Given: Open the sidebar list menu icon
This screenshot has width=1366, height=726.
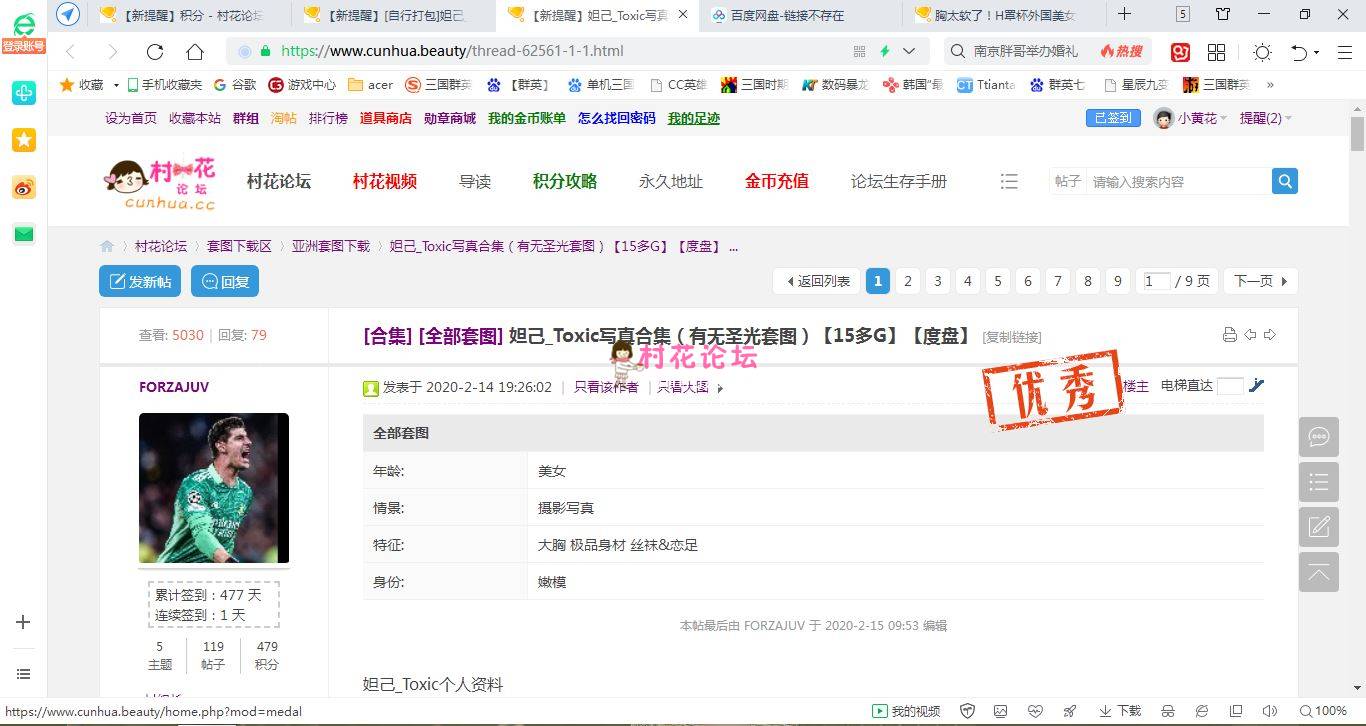Looking at the screenshot, I should pos(23,674).
